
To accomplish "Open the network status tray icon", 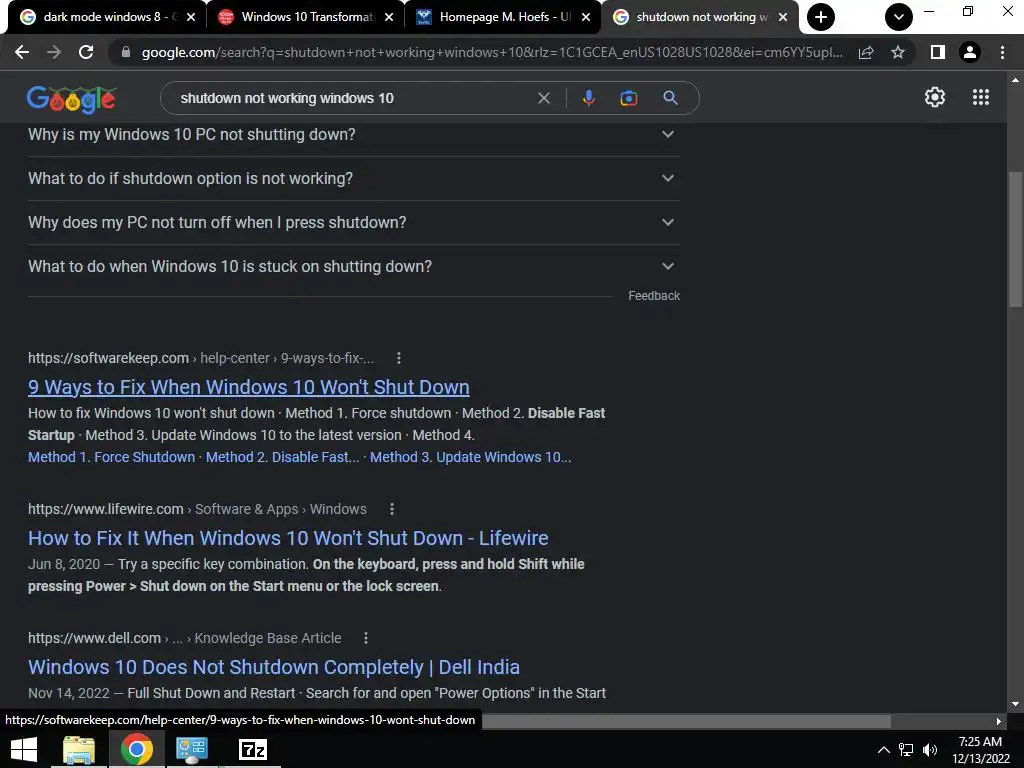I will (x=906, y=750).
